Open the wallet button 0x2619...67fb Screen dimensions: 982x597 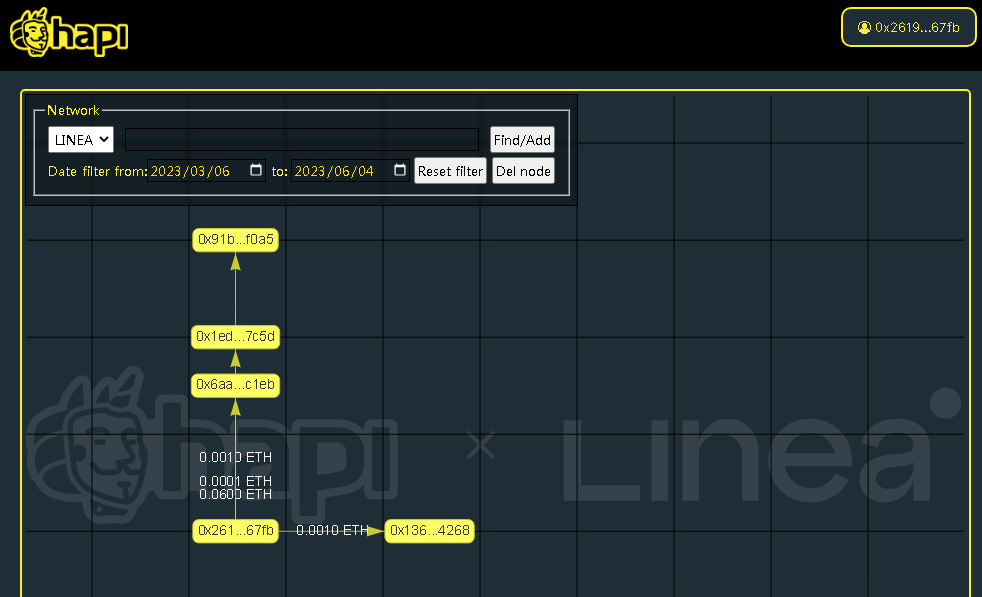(908, 27)
